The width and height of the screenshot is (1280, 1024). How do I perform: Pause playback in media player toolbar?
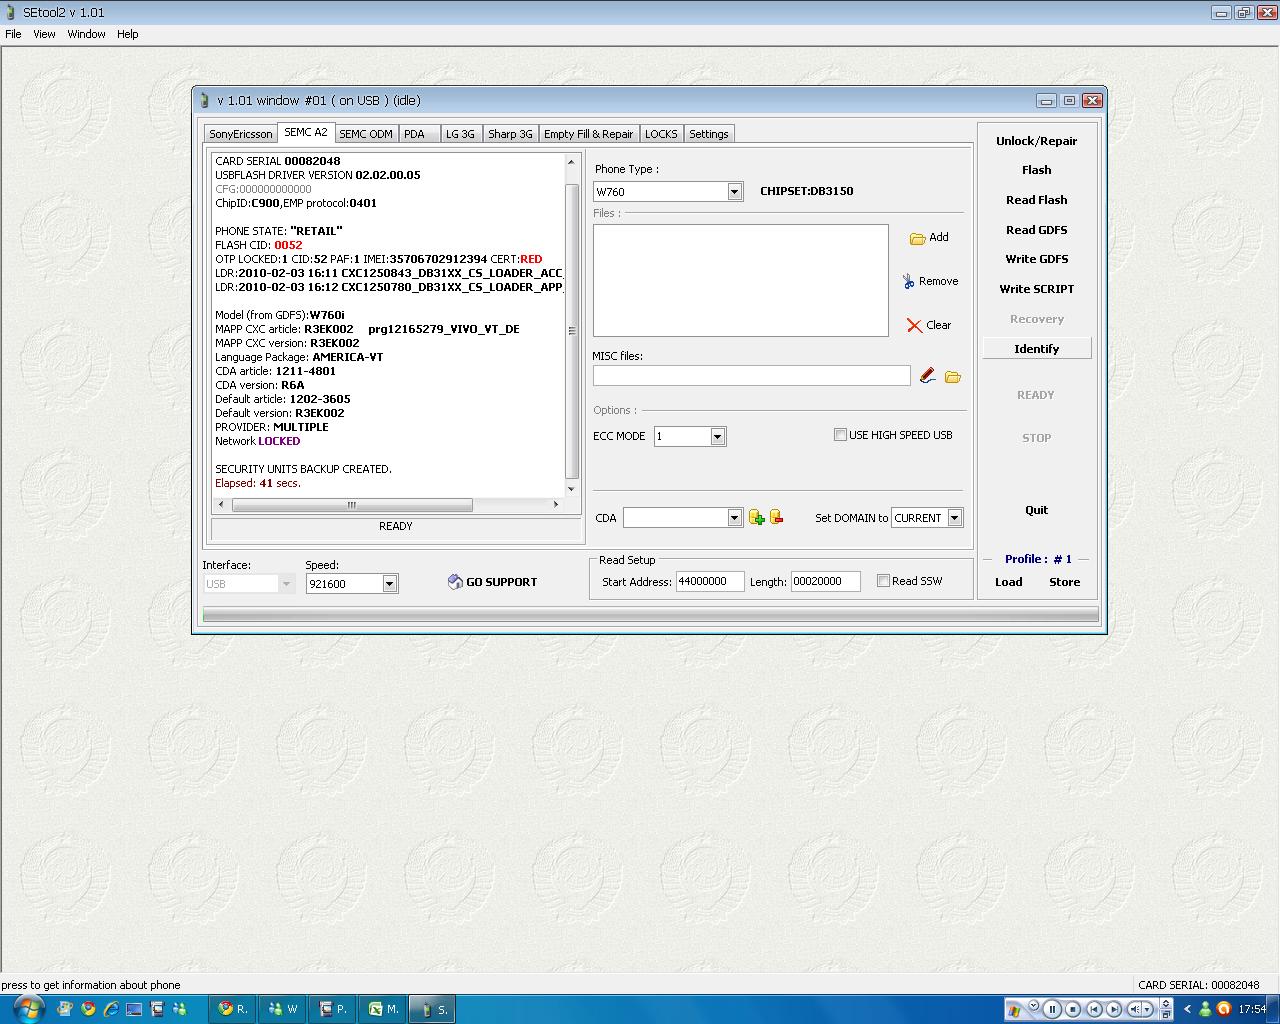(1052, 1009)
